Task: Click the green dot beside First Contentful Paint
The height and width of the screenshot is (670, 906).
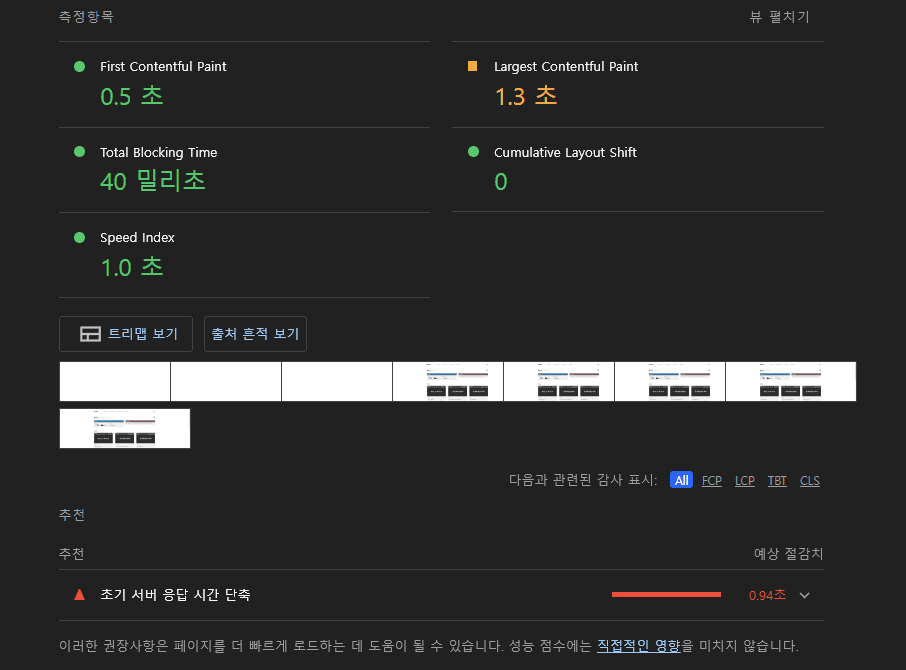Action: [79, 67]
